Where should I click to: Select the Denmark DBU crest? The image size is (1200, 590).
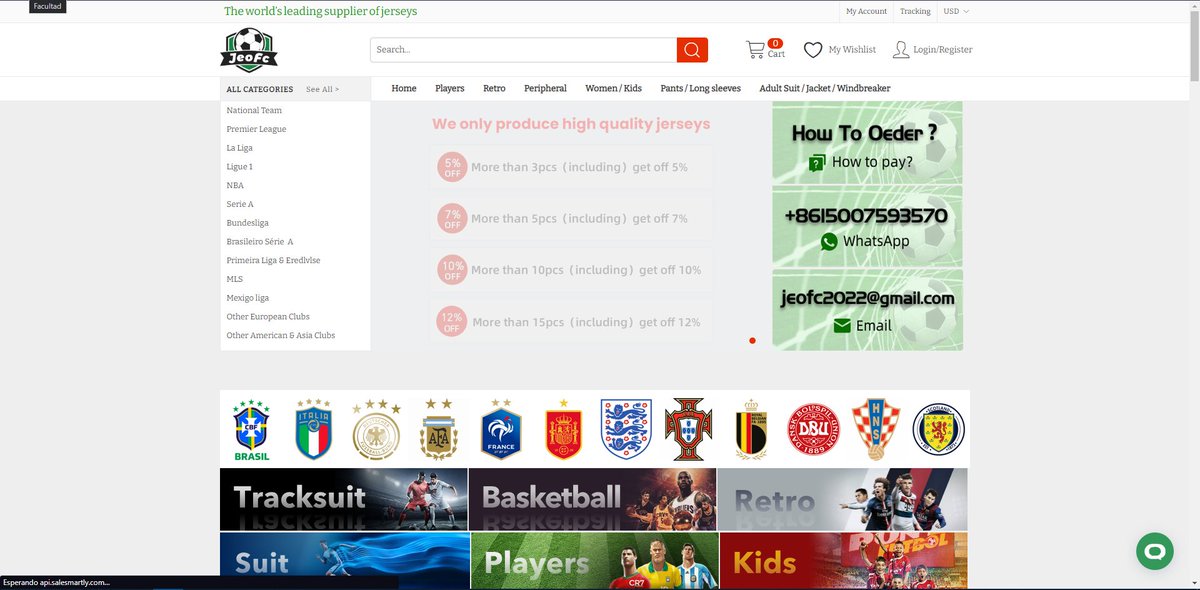tap(814, 430)
